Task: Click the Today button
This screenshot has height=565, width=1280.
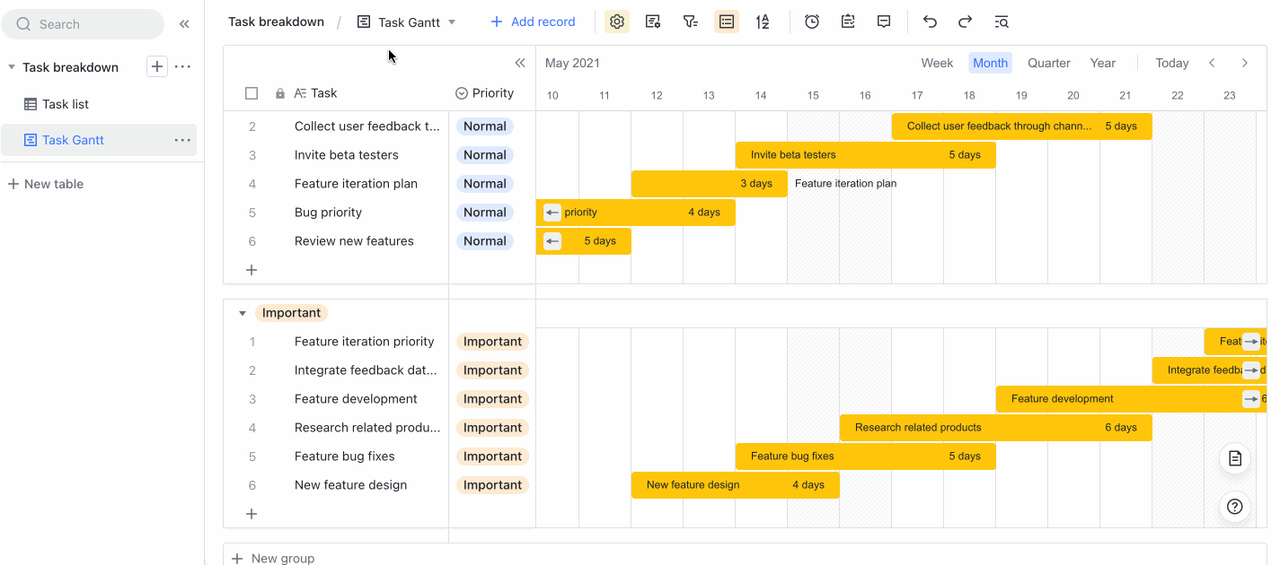Action: (x=1171, y=63)
